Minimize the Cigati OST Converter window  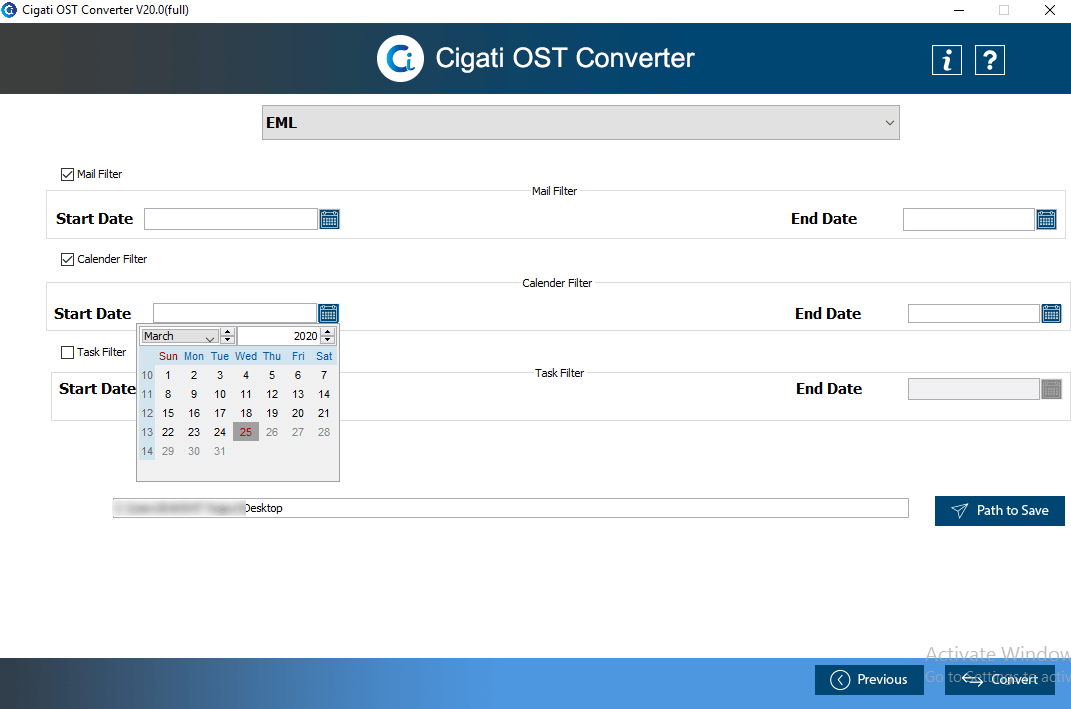pyautogui.click(x=959, y=10)
